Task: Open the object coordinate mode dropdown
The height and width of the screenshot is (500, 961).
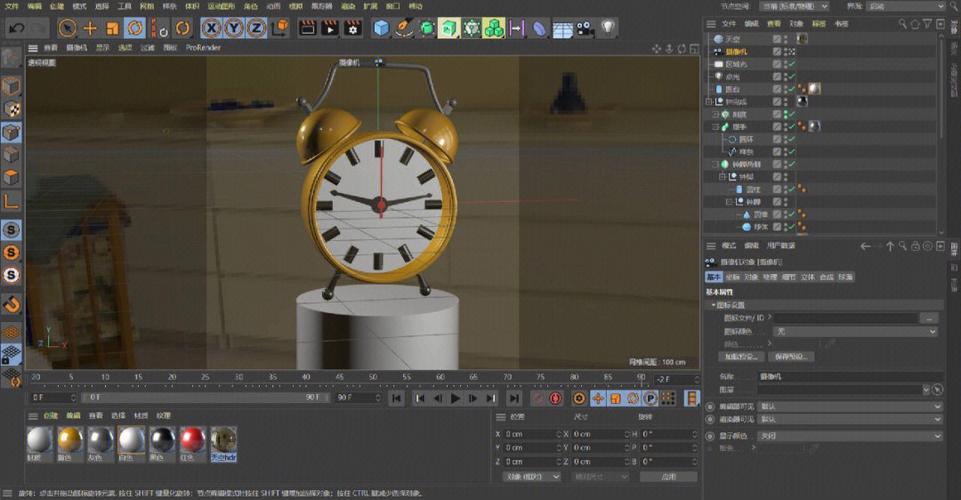Action: pyautogui.click(x=532, y=477)
